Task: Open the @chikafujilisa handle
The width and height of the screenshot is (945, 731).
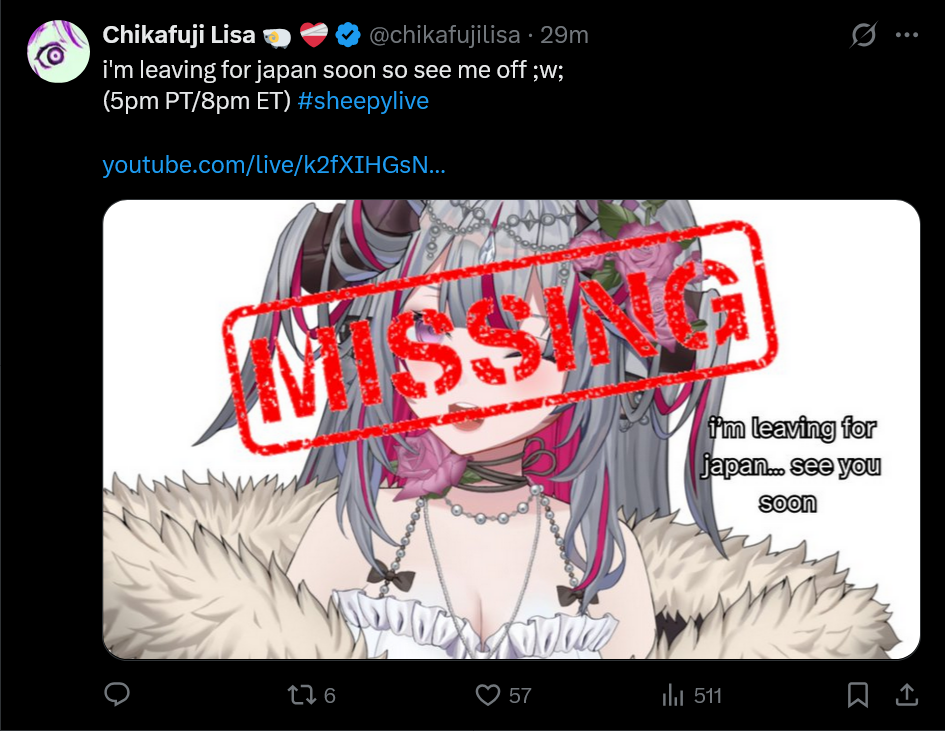Action: tap(444, 35)
